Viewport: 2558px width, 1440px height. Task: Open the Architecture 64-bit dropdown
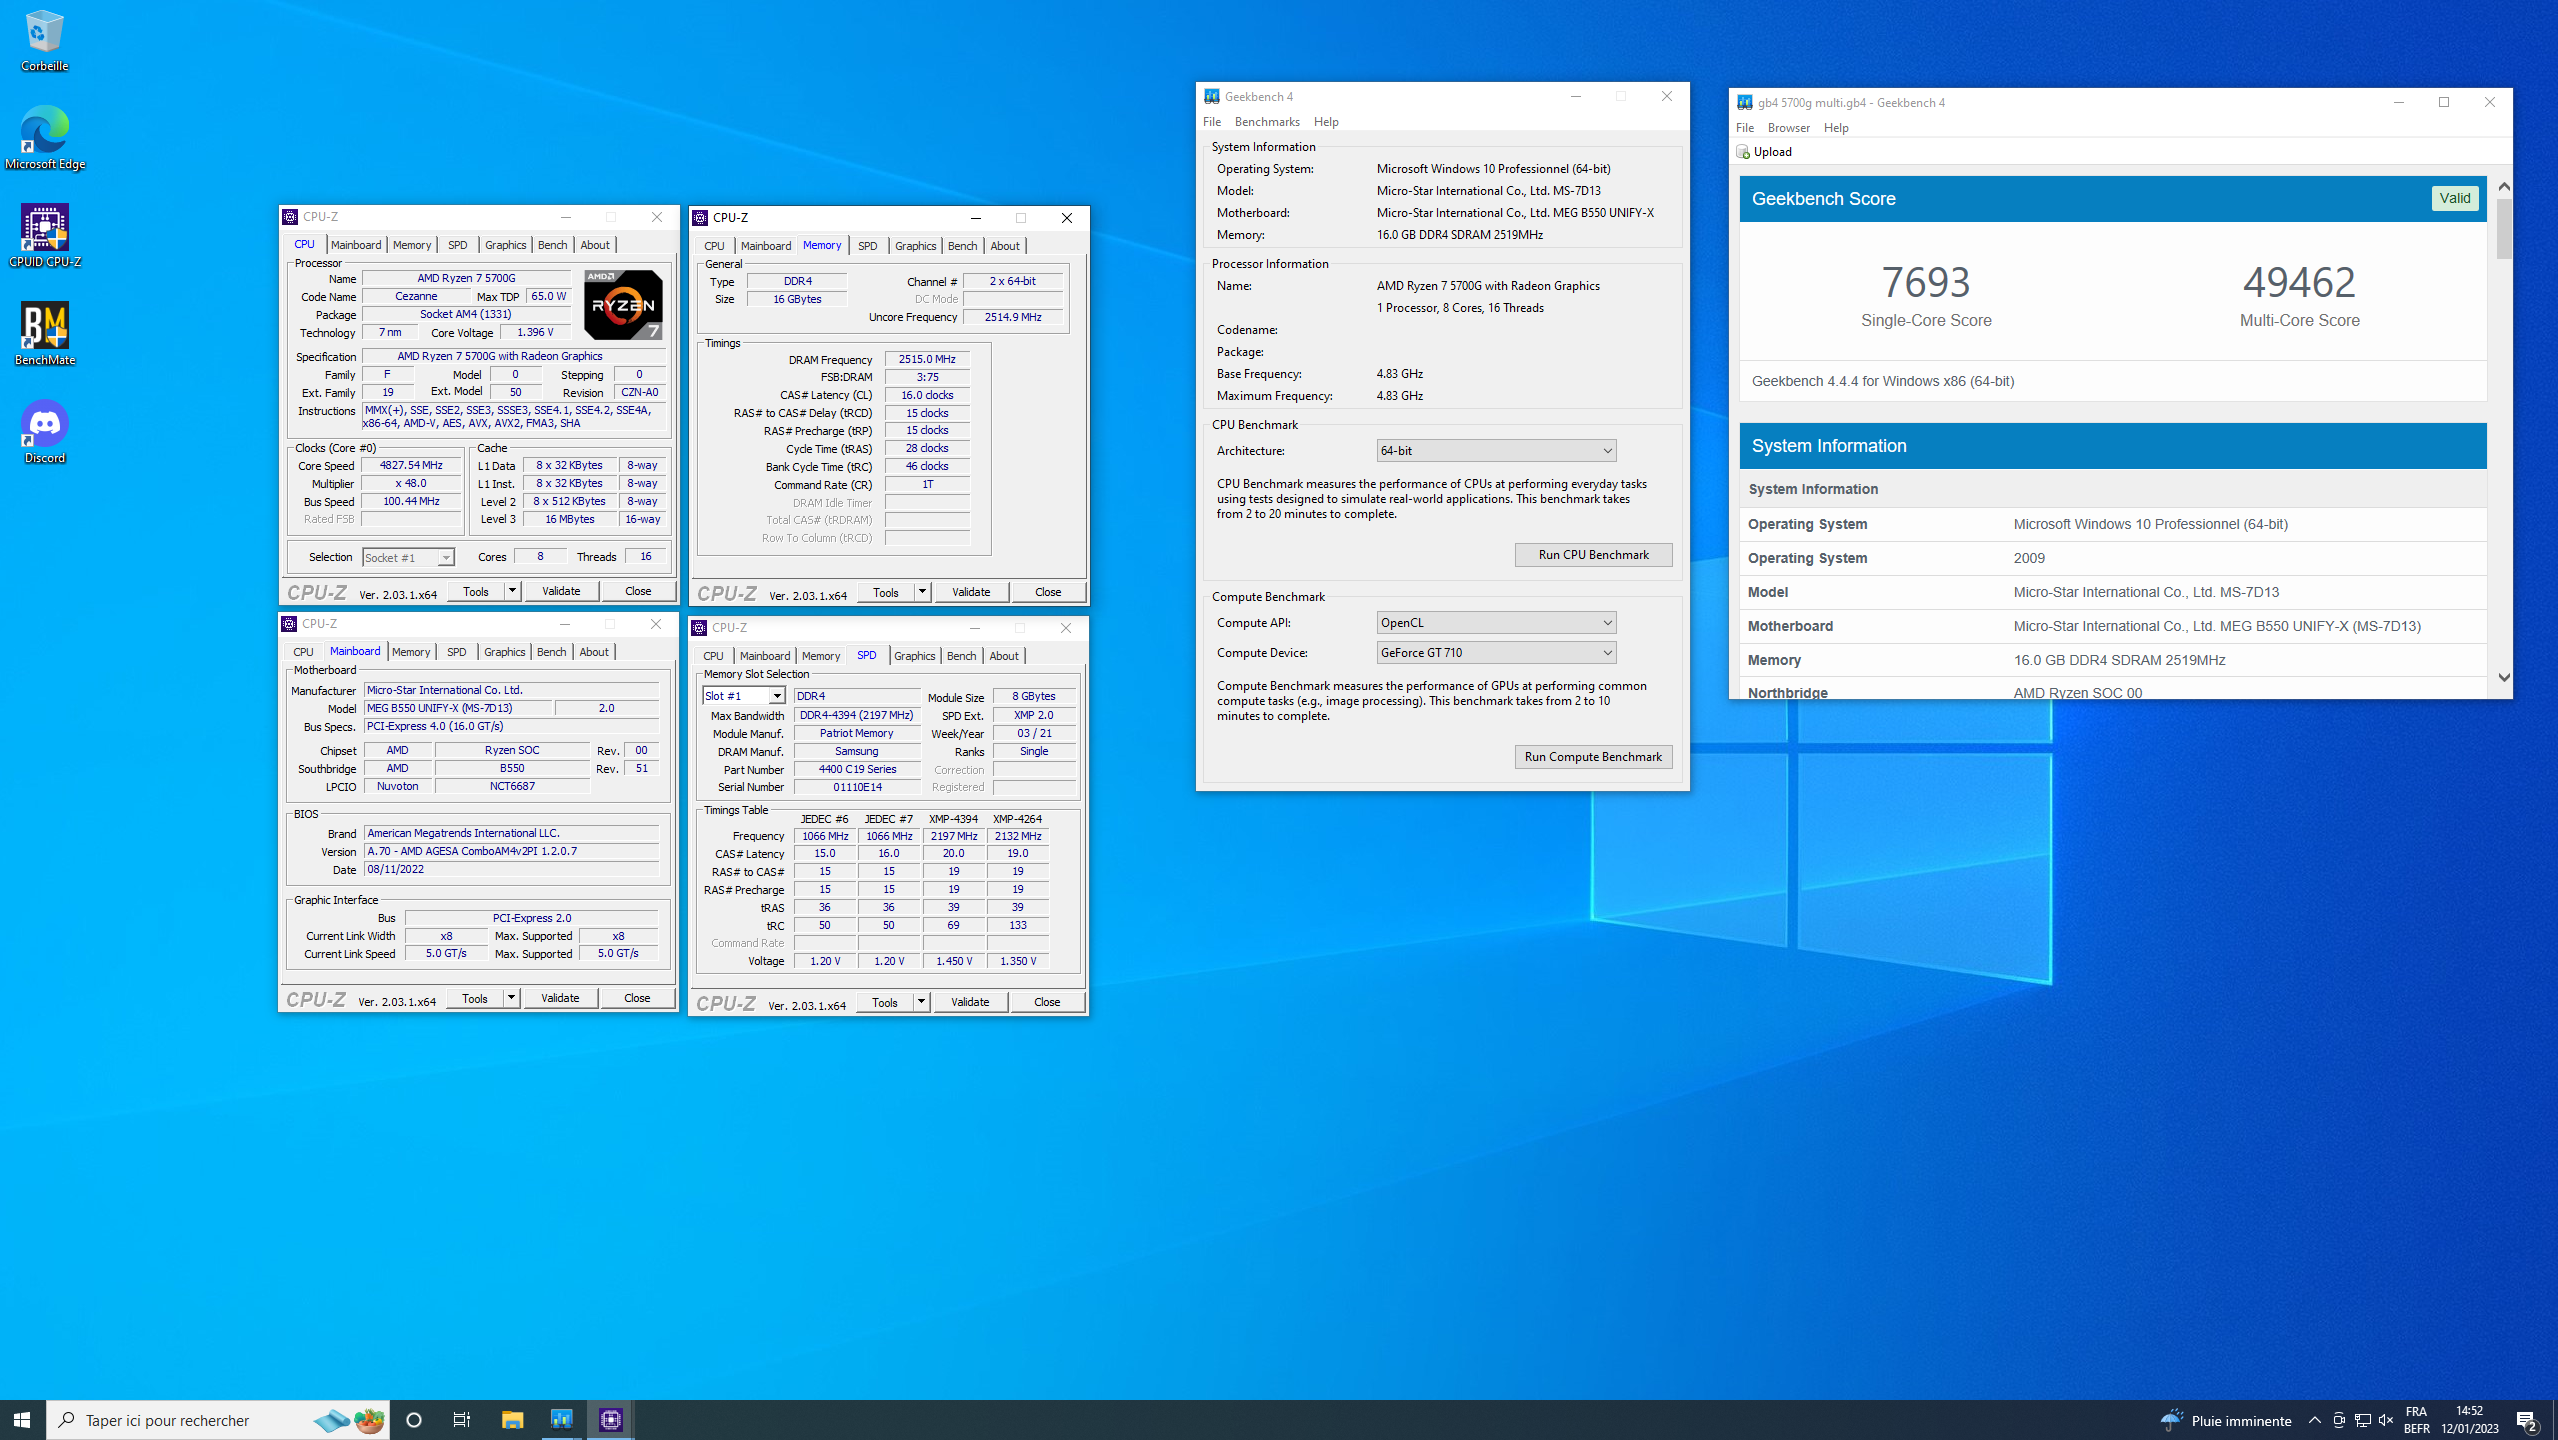click(1496, 451)
